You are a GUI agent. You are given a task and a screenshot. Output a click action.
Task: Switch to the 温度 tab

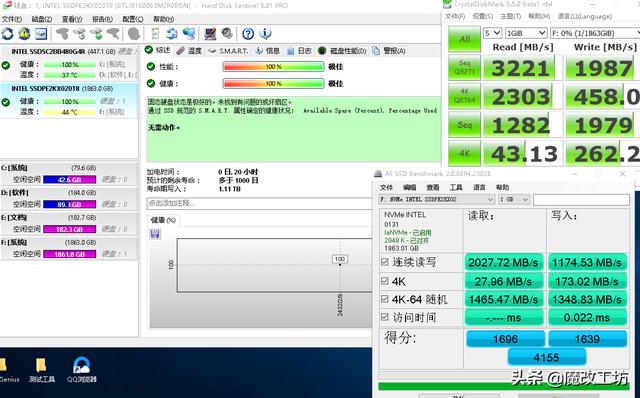point(189,51)
